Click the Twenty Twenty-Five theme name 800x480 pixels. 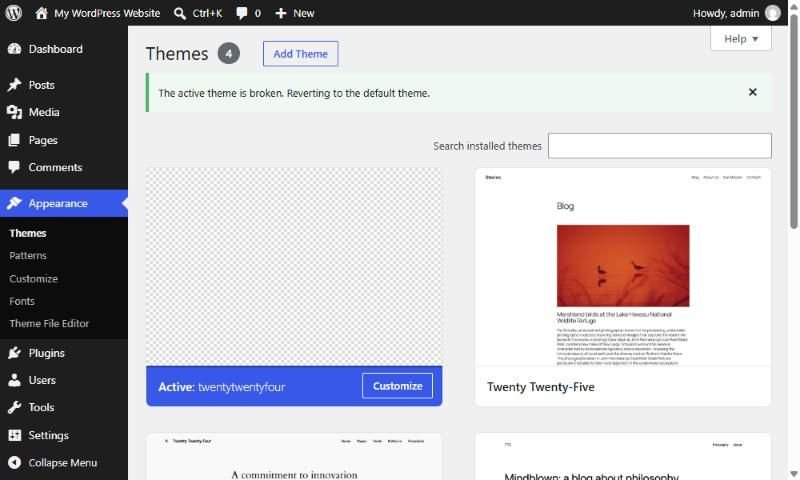click(x=541, y=387)
